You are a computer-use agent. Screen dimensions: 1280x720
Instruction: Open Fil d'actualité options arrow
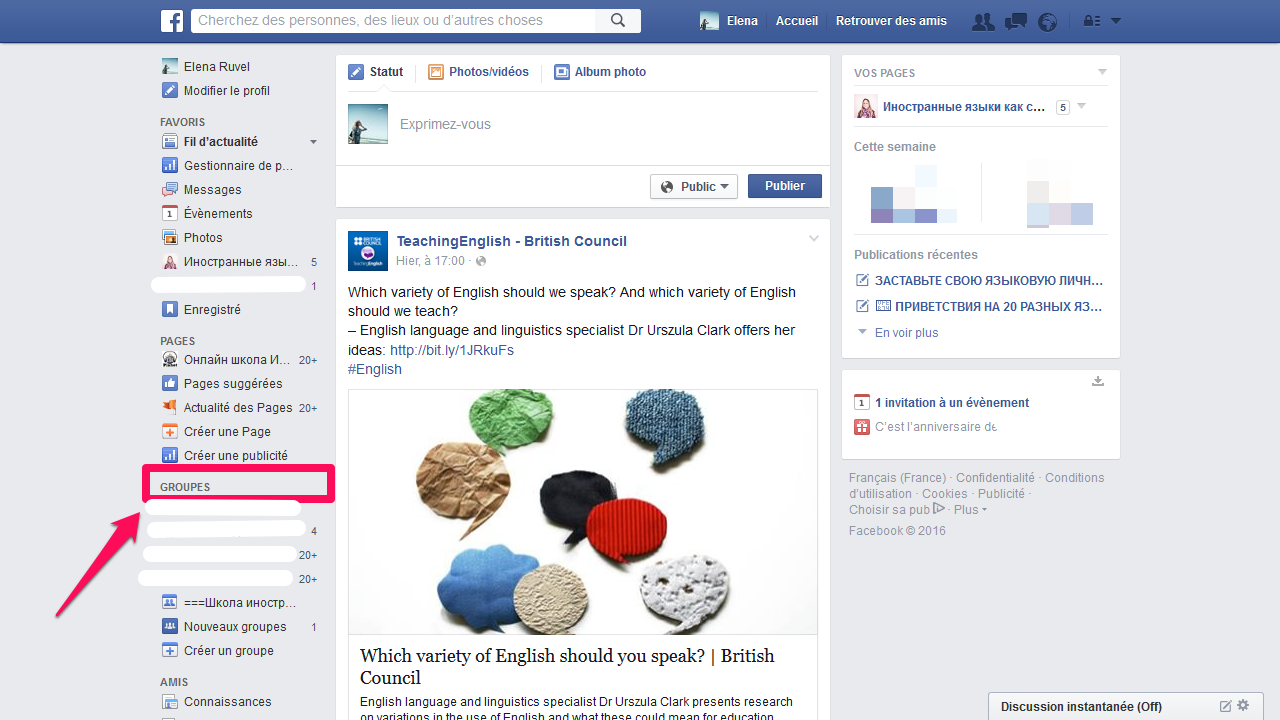coord(313,142)
